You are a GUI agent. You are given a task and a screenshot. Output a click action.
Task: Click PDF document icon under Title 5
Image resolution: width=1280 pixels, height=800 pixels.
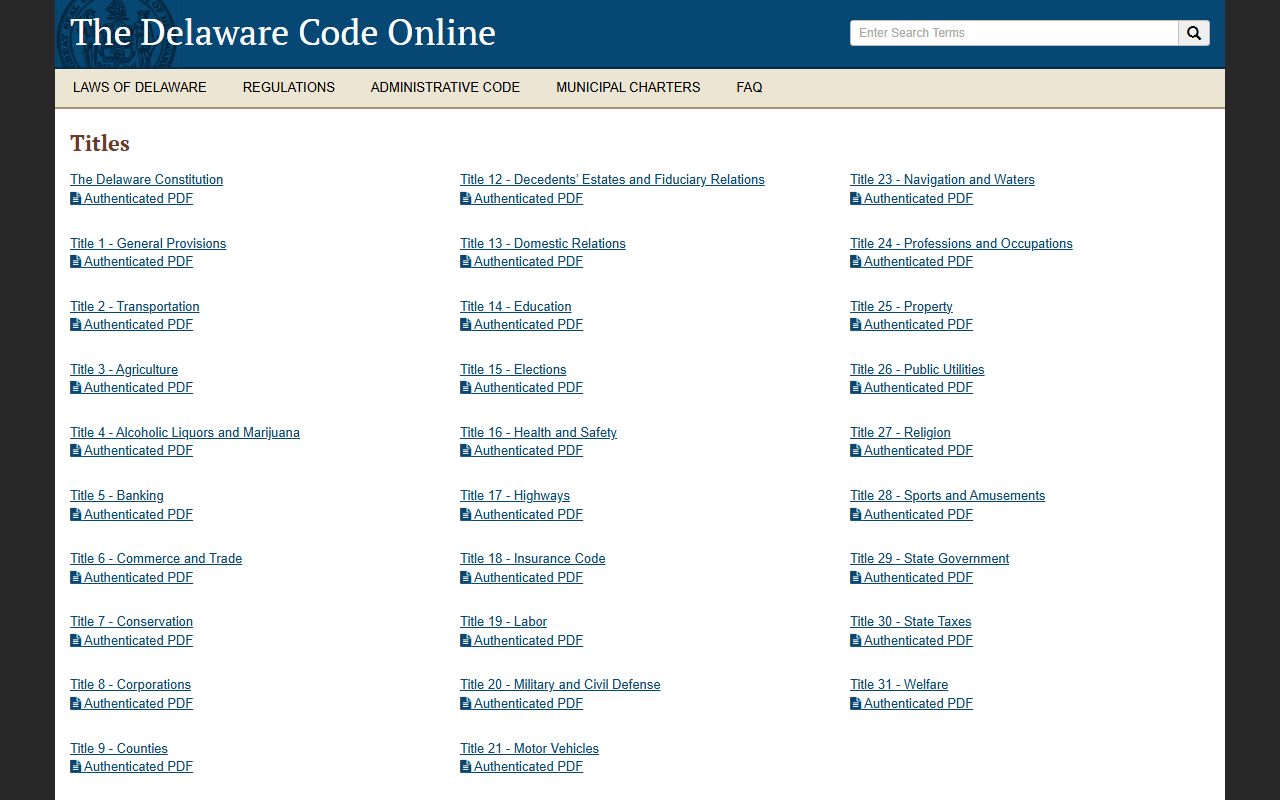pyautogui.click(x=76, y=514)
